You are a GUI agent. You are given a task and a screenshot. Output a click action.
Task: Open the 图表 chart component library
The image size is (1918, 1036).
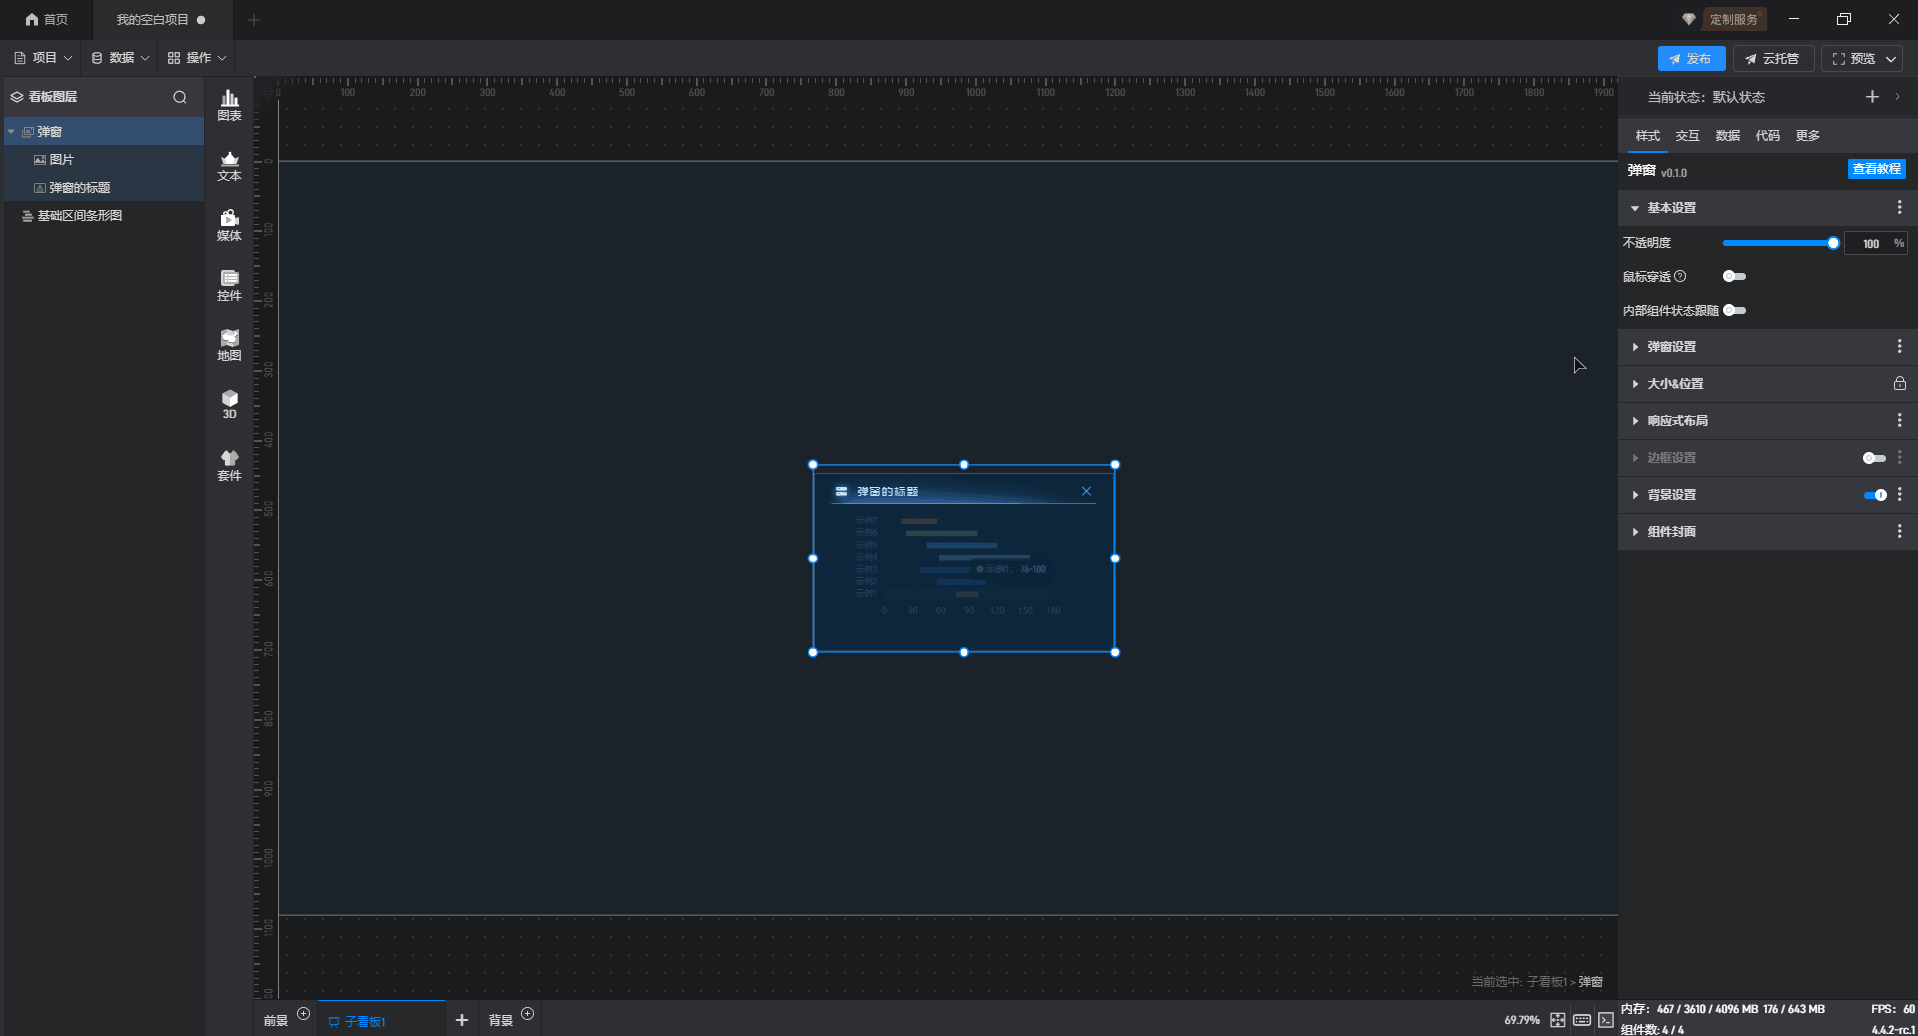point(229,105)
